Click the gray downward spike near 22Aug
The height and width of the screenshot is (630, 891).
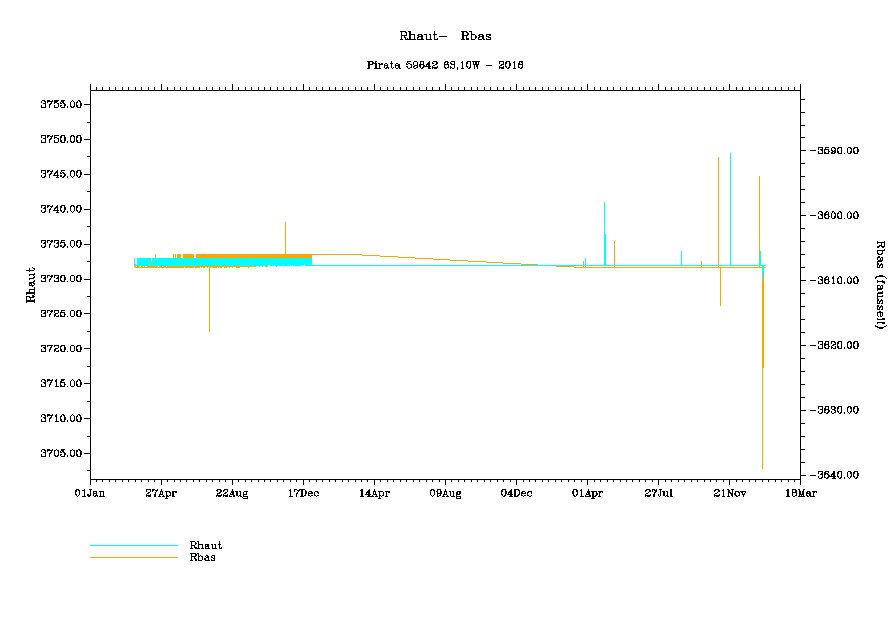[x=209, y=305]
